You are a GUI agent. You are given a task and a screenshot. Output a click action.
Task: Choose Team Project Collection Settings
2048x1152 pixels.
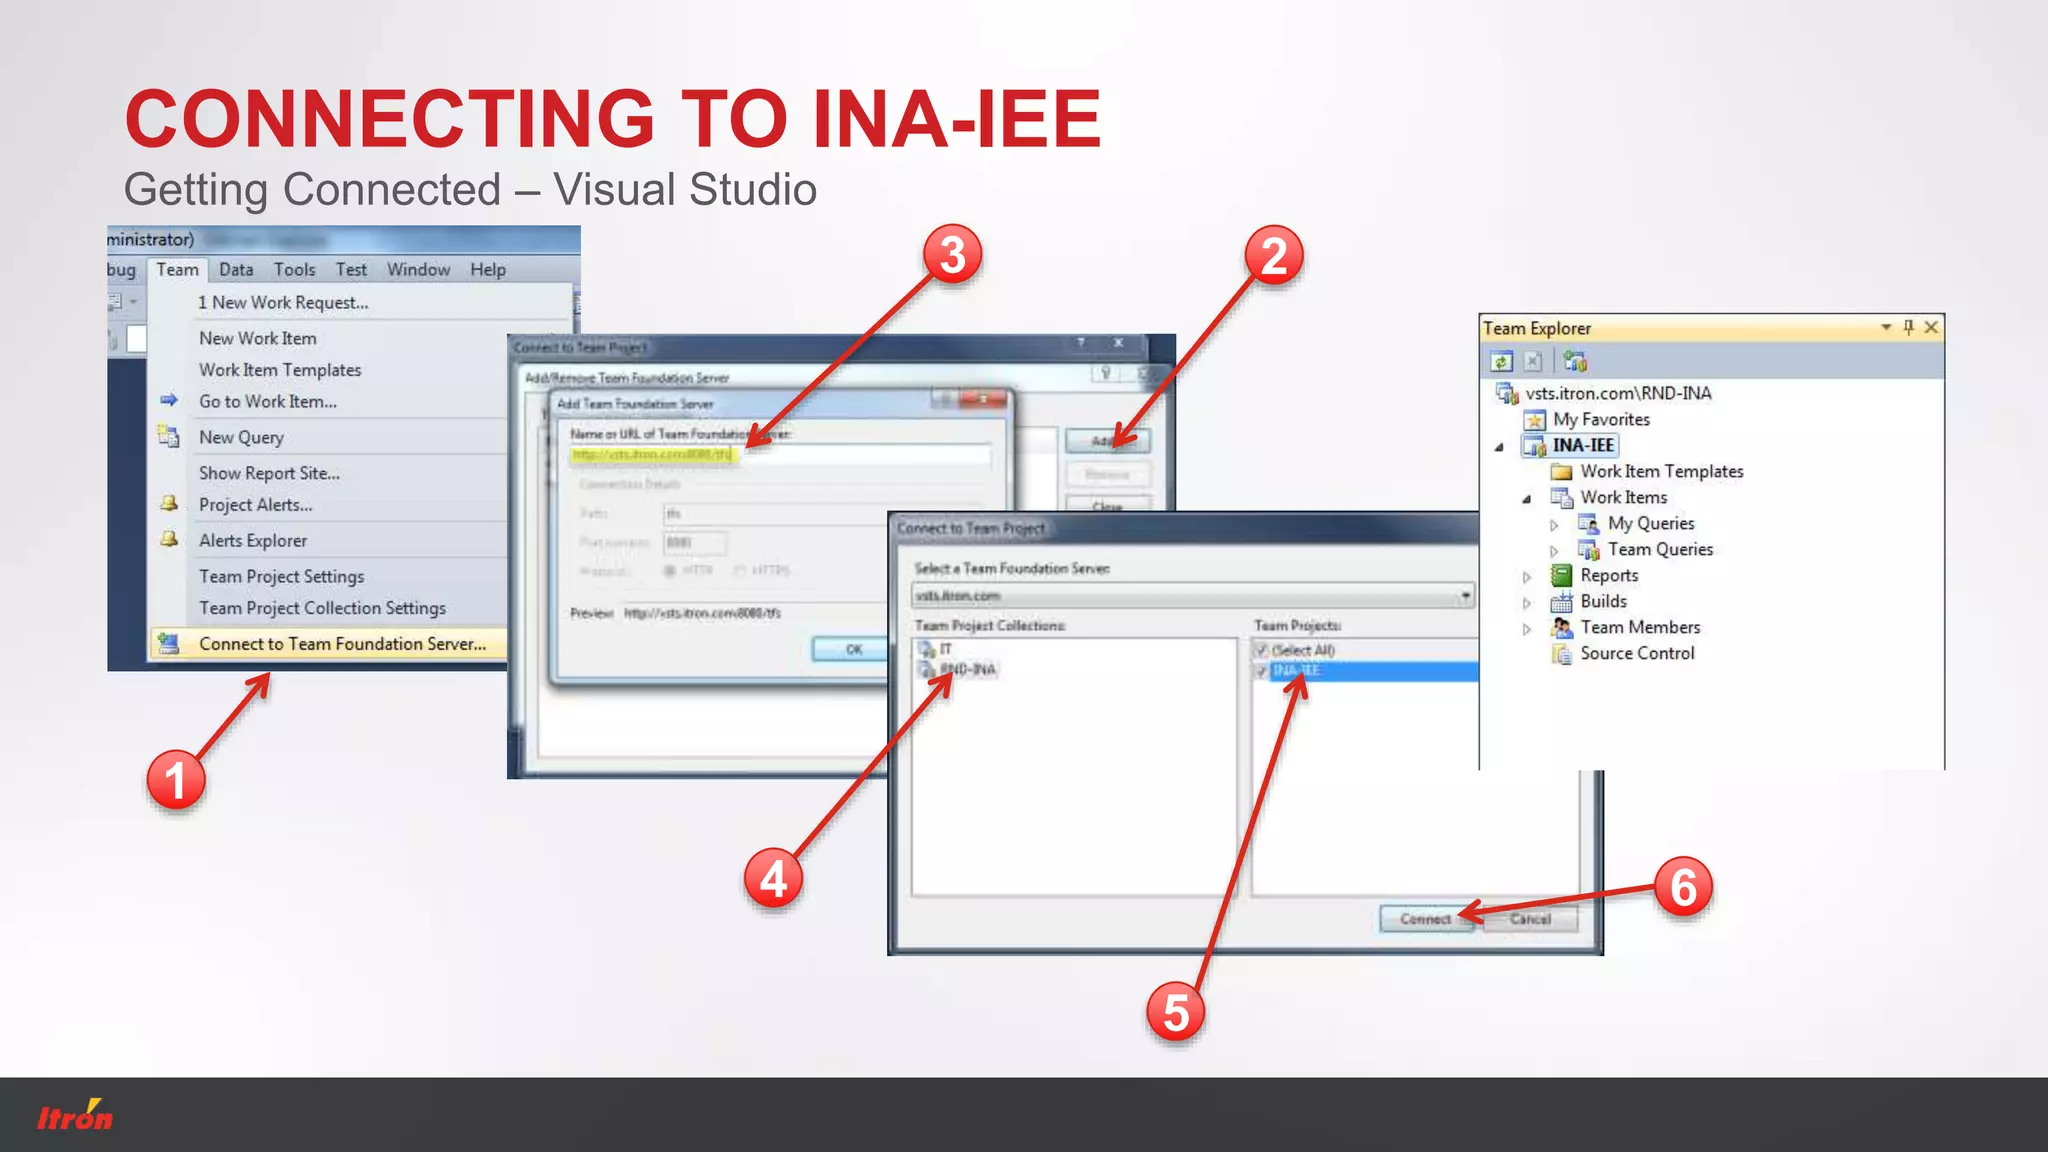(x=322, y=608)
